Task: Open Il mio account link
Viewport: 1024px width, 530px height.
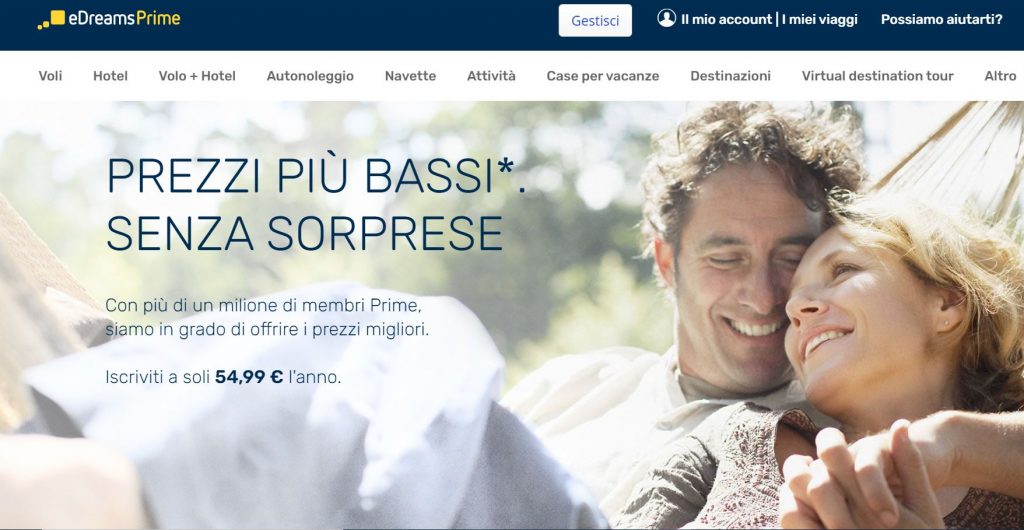Action: (x=726, y=20)
